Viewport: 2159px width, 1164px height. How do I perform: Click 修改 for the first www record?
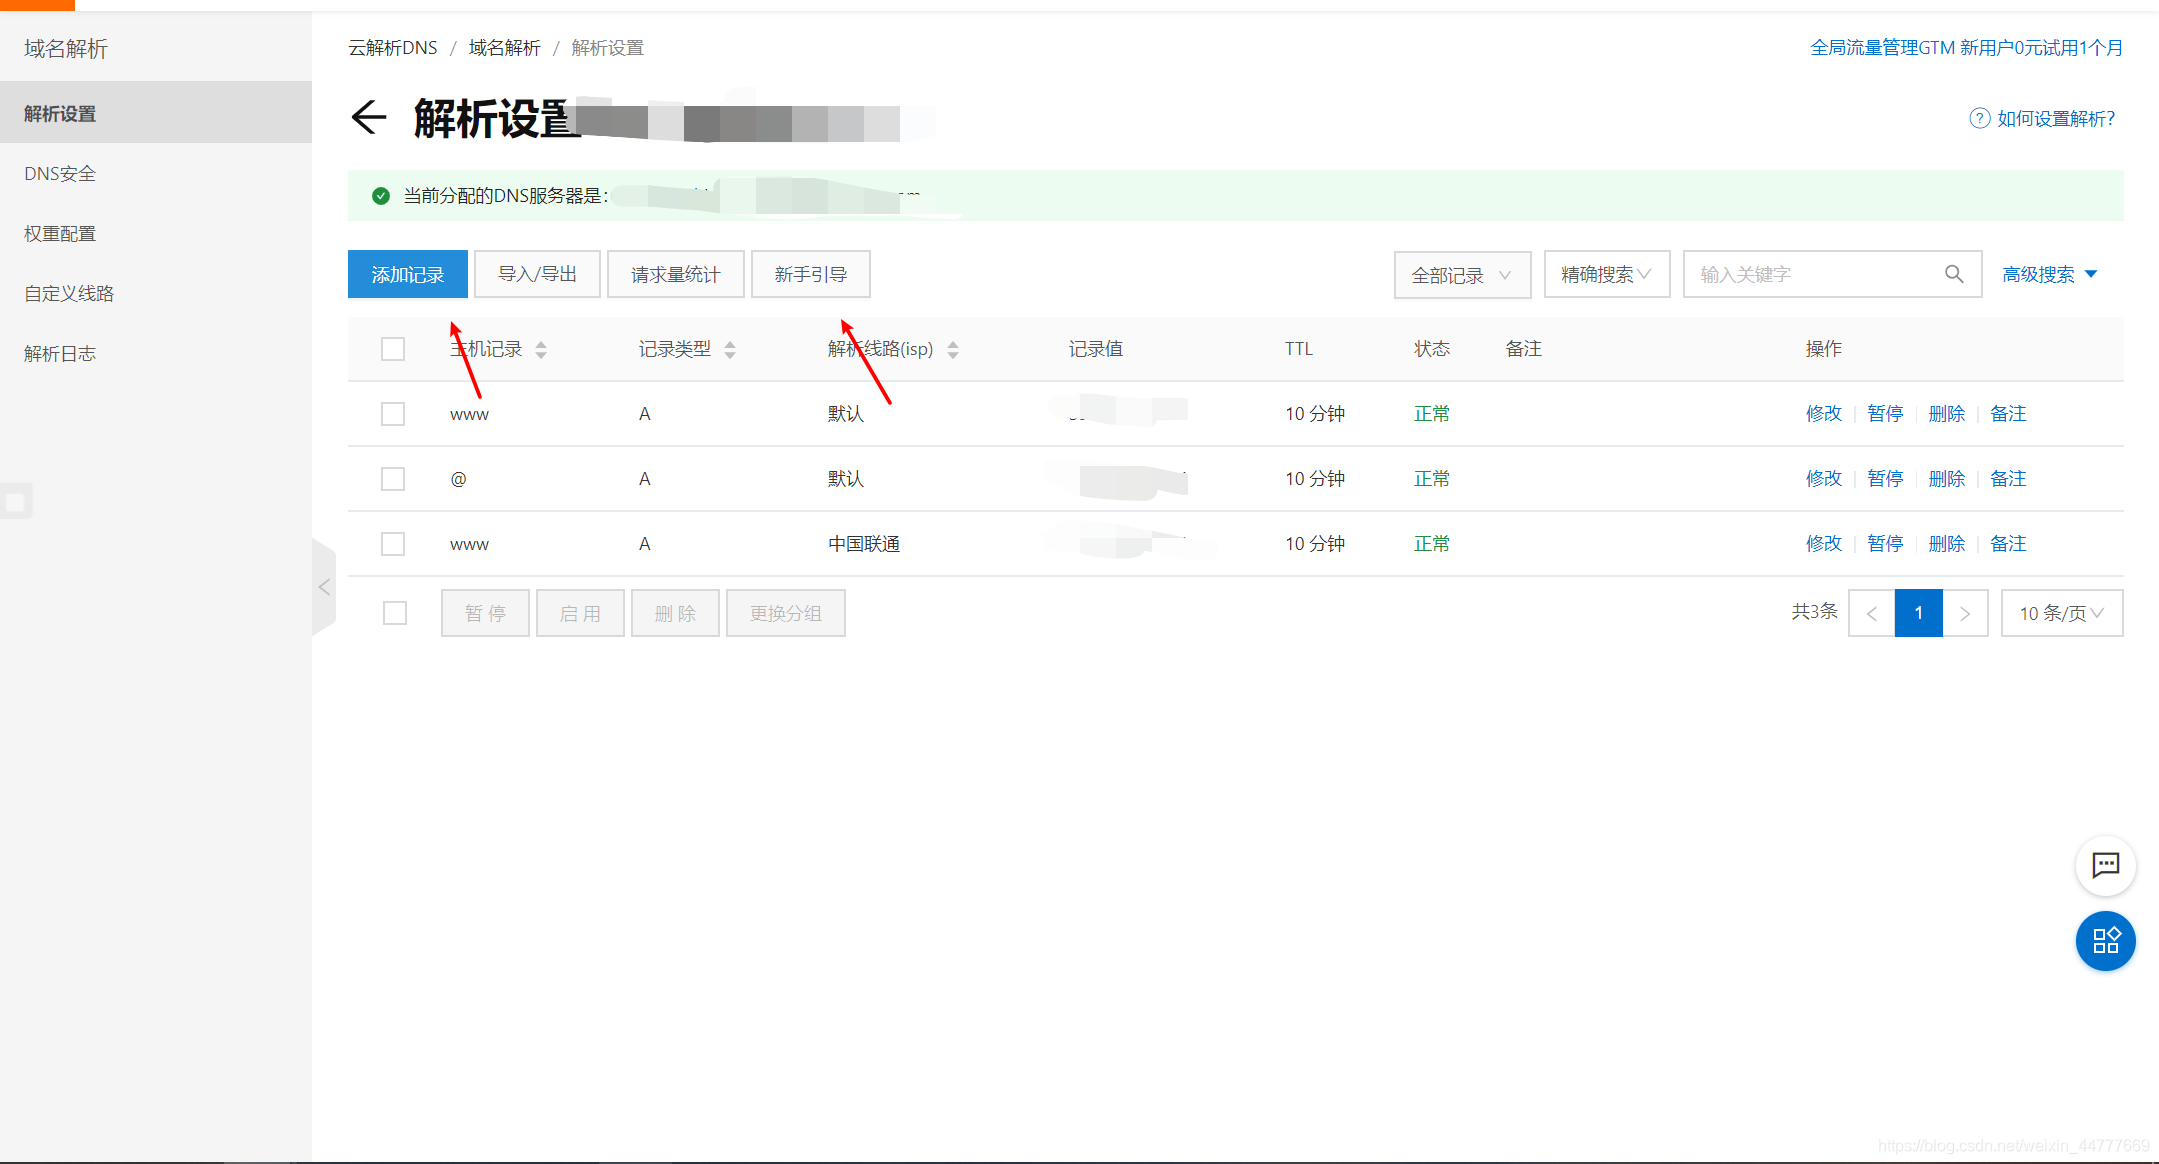click(1824, 414)
